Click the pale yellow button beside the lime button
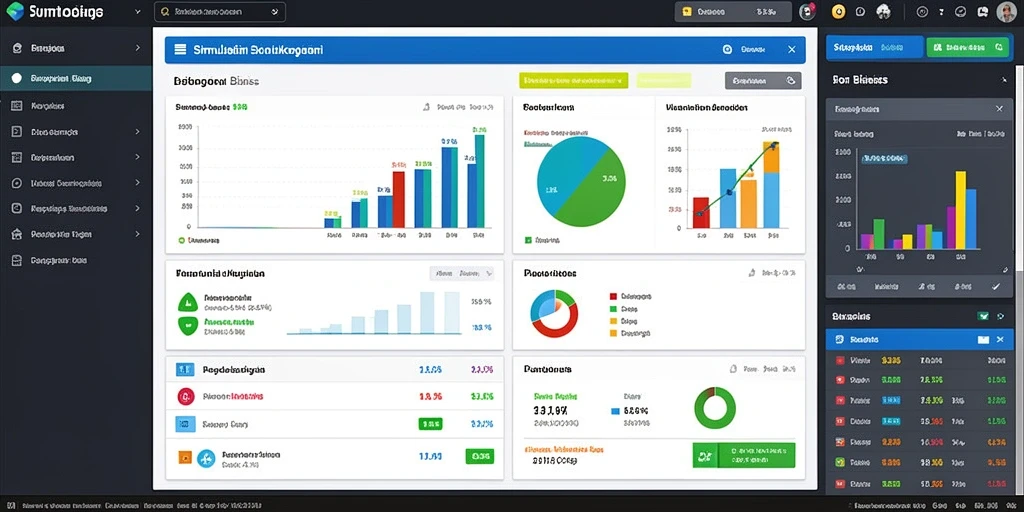Screen dimensions: 1024x512 pos(664,80)
